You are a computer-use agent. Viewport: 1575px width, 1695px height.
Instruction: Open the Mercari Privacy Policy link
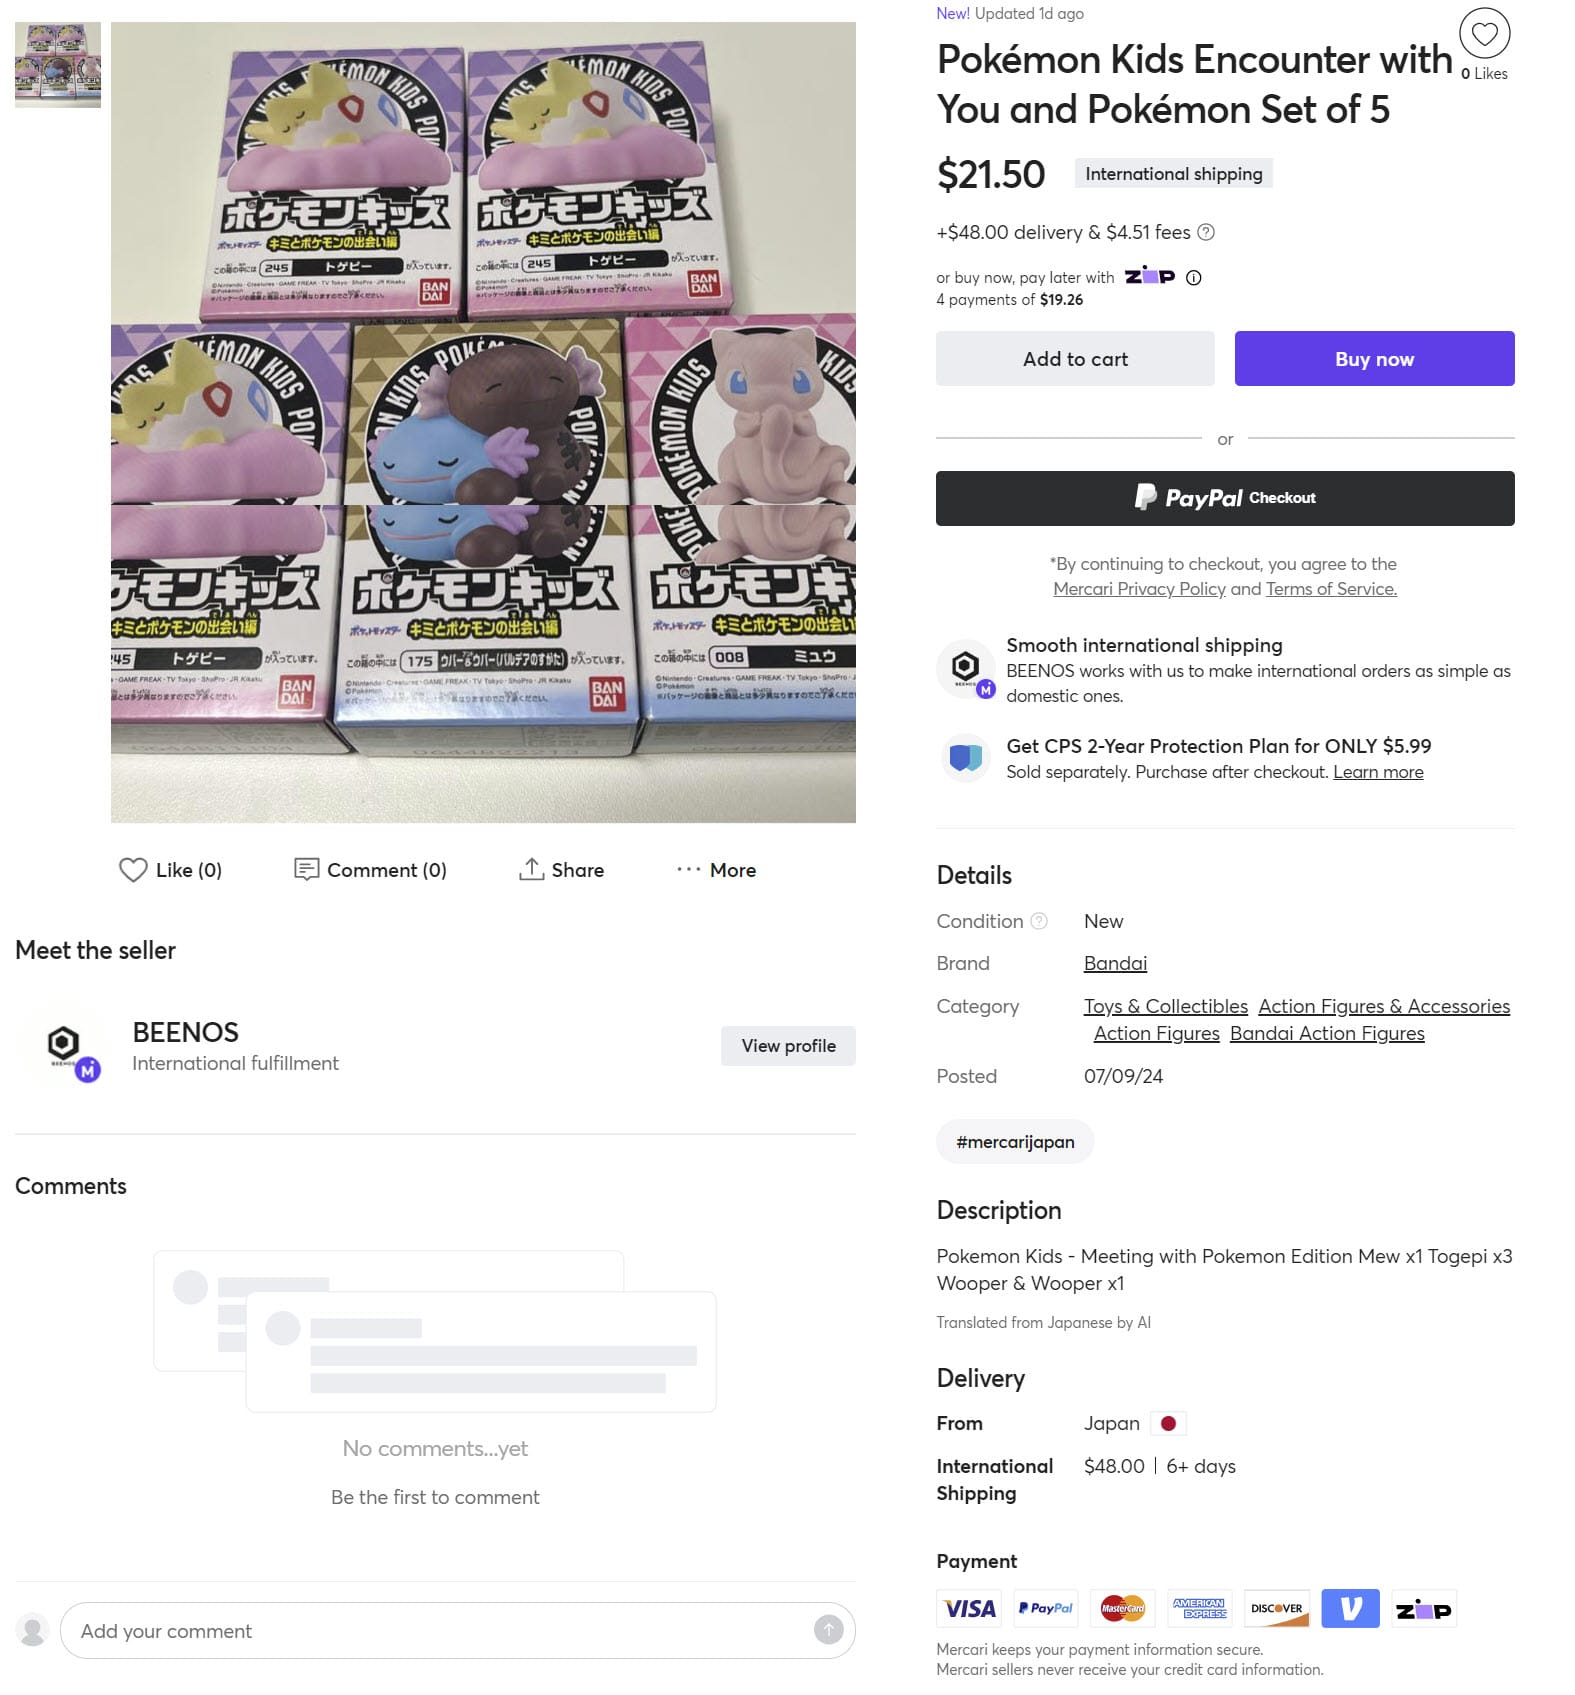click(x=1139, y=589)
